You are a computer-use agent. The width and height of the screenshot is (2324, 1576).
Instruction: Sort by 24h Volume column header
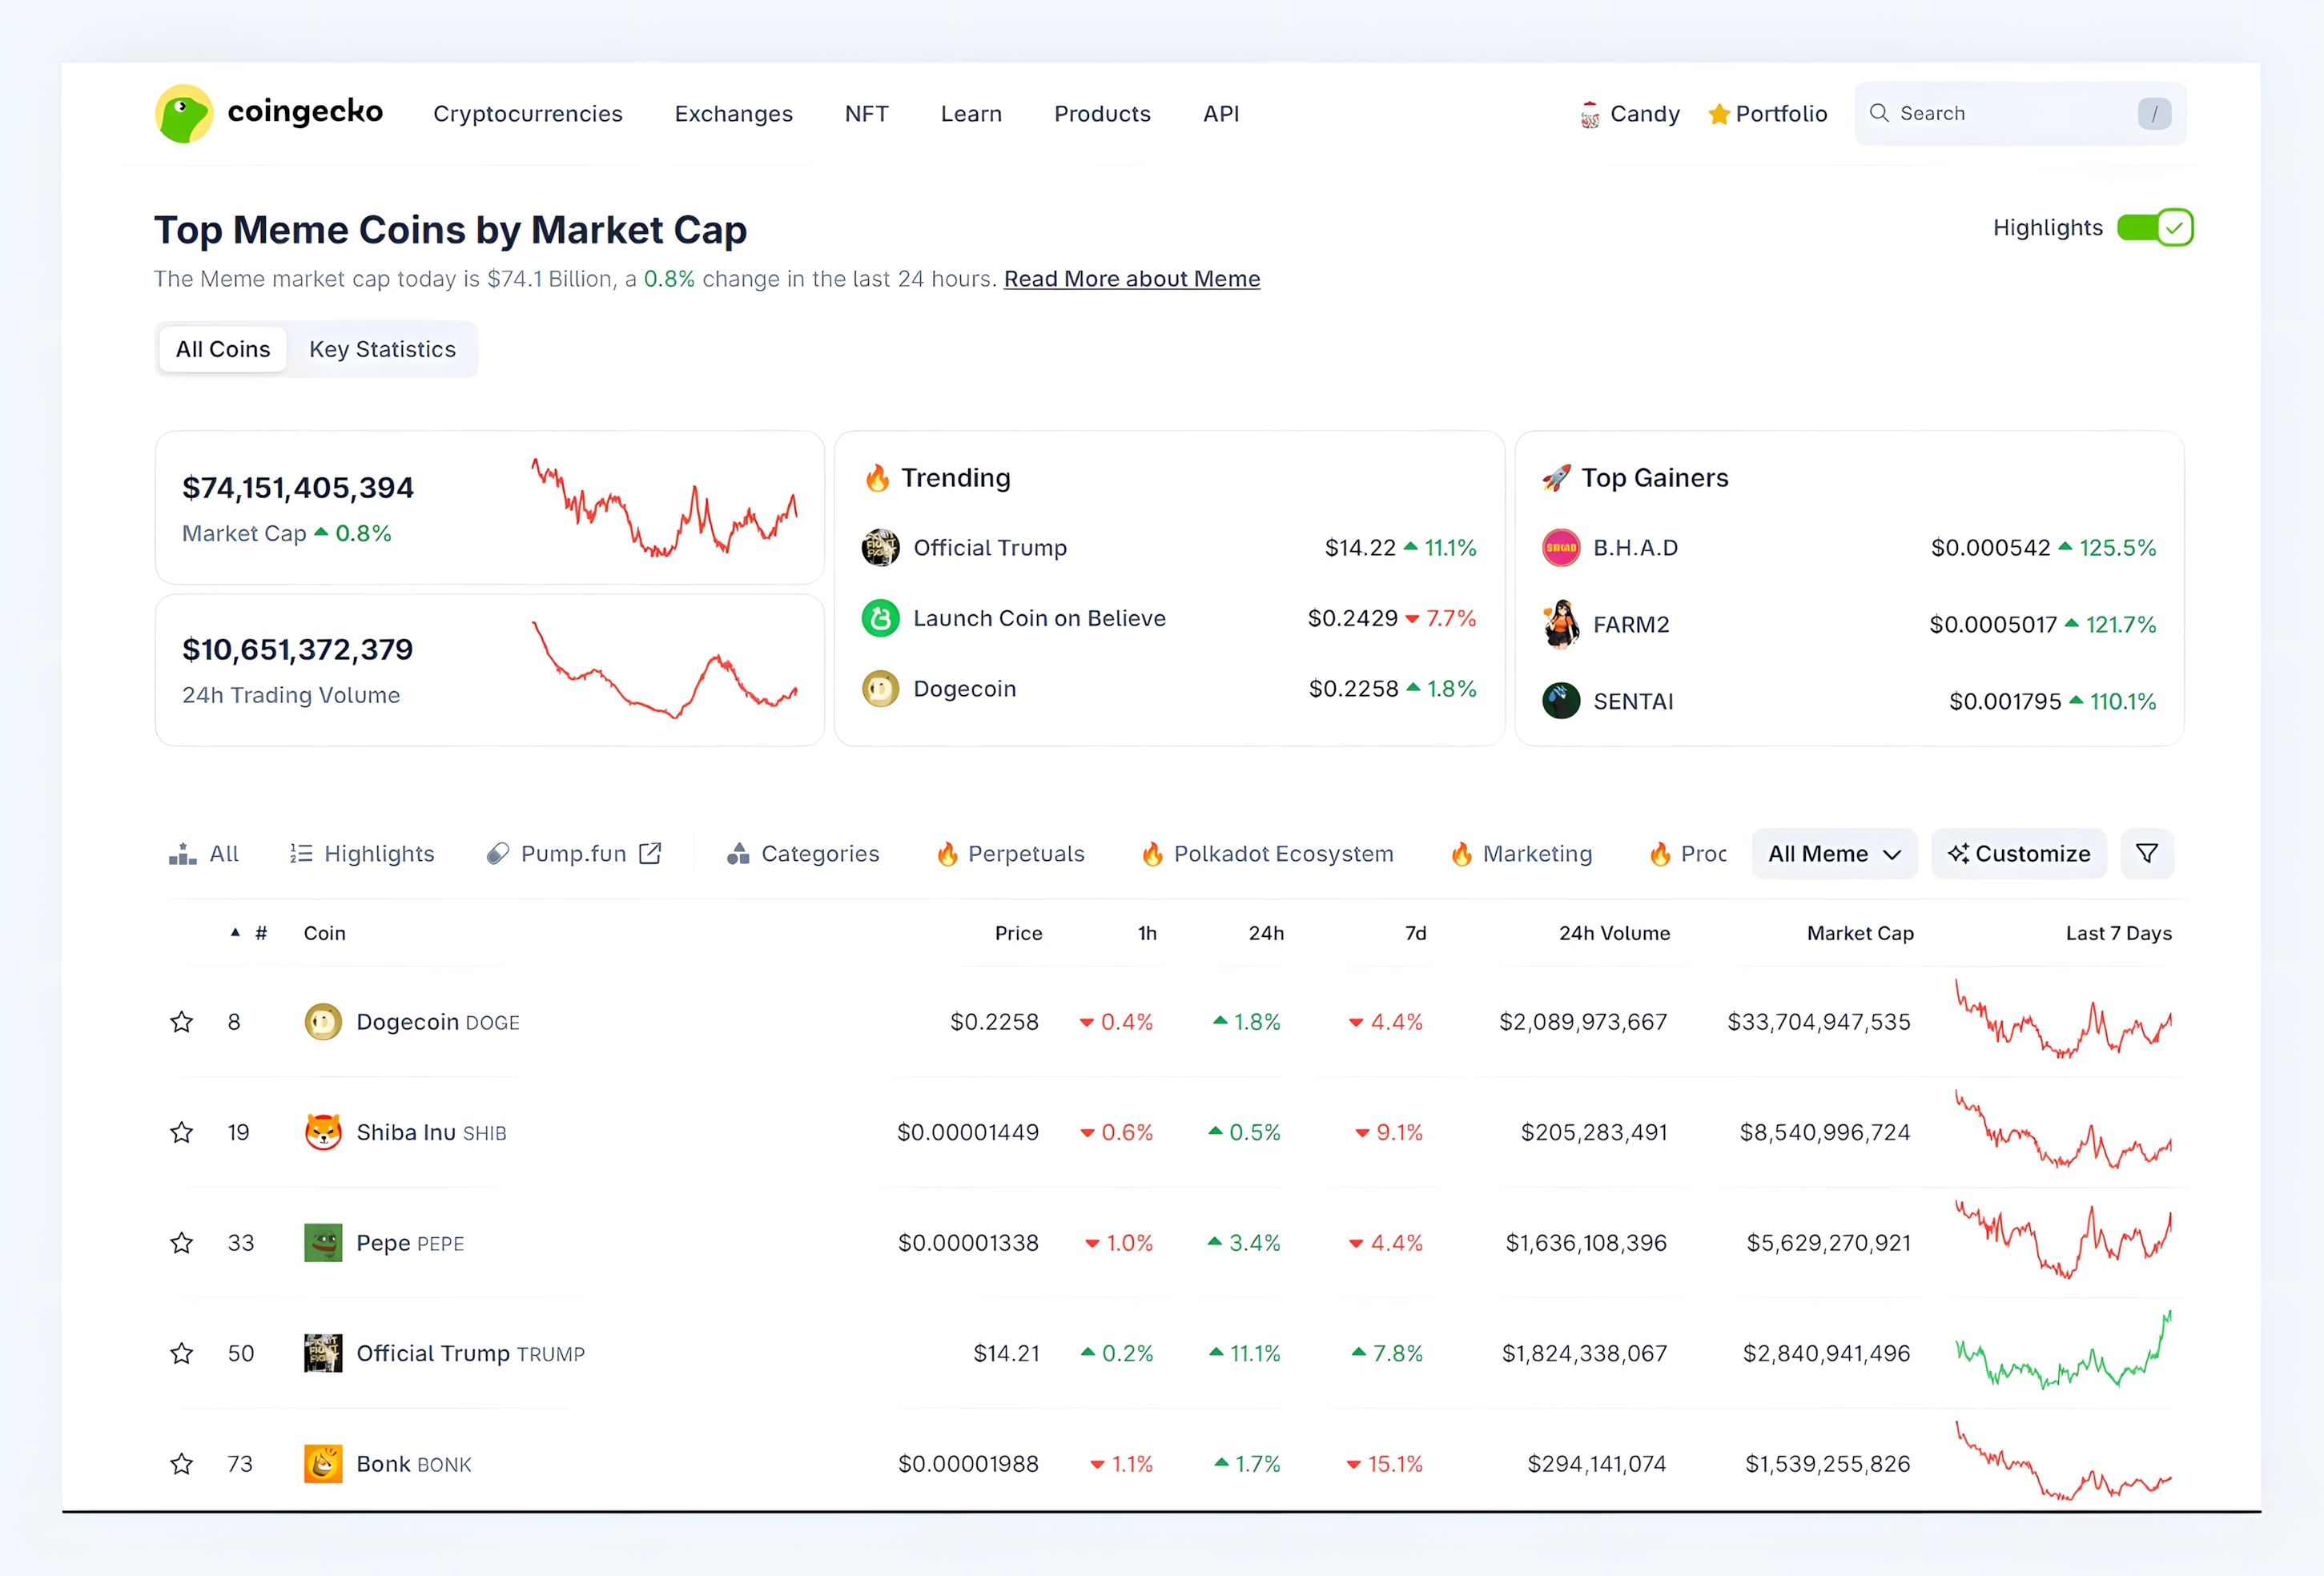[x=1614, y=933]
